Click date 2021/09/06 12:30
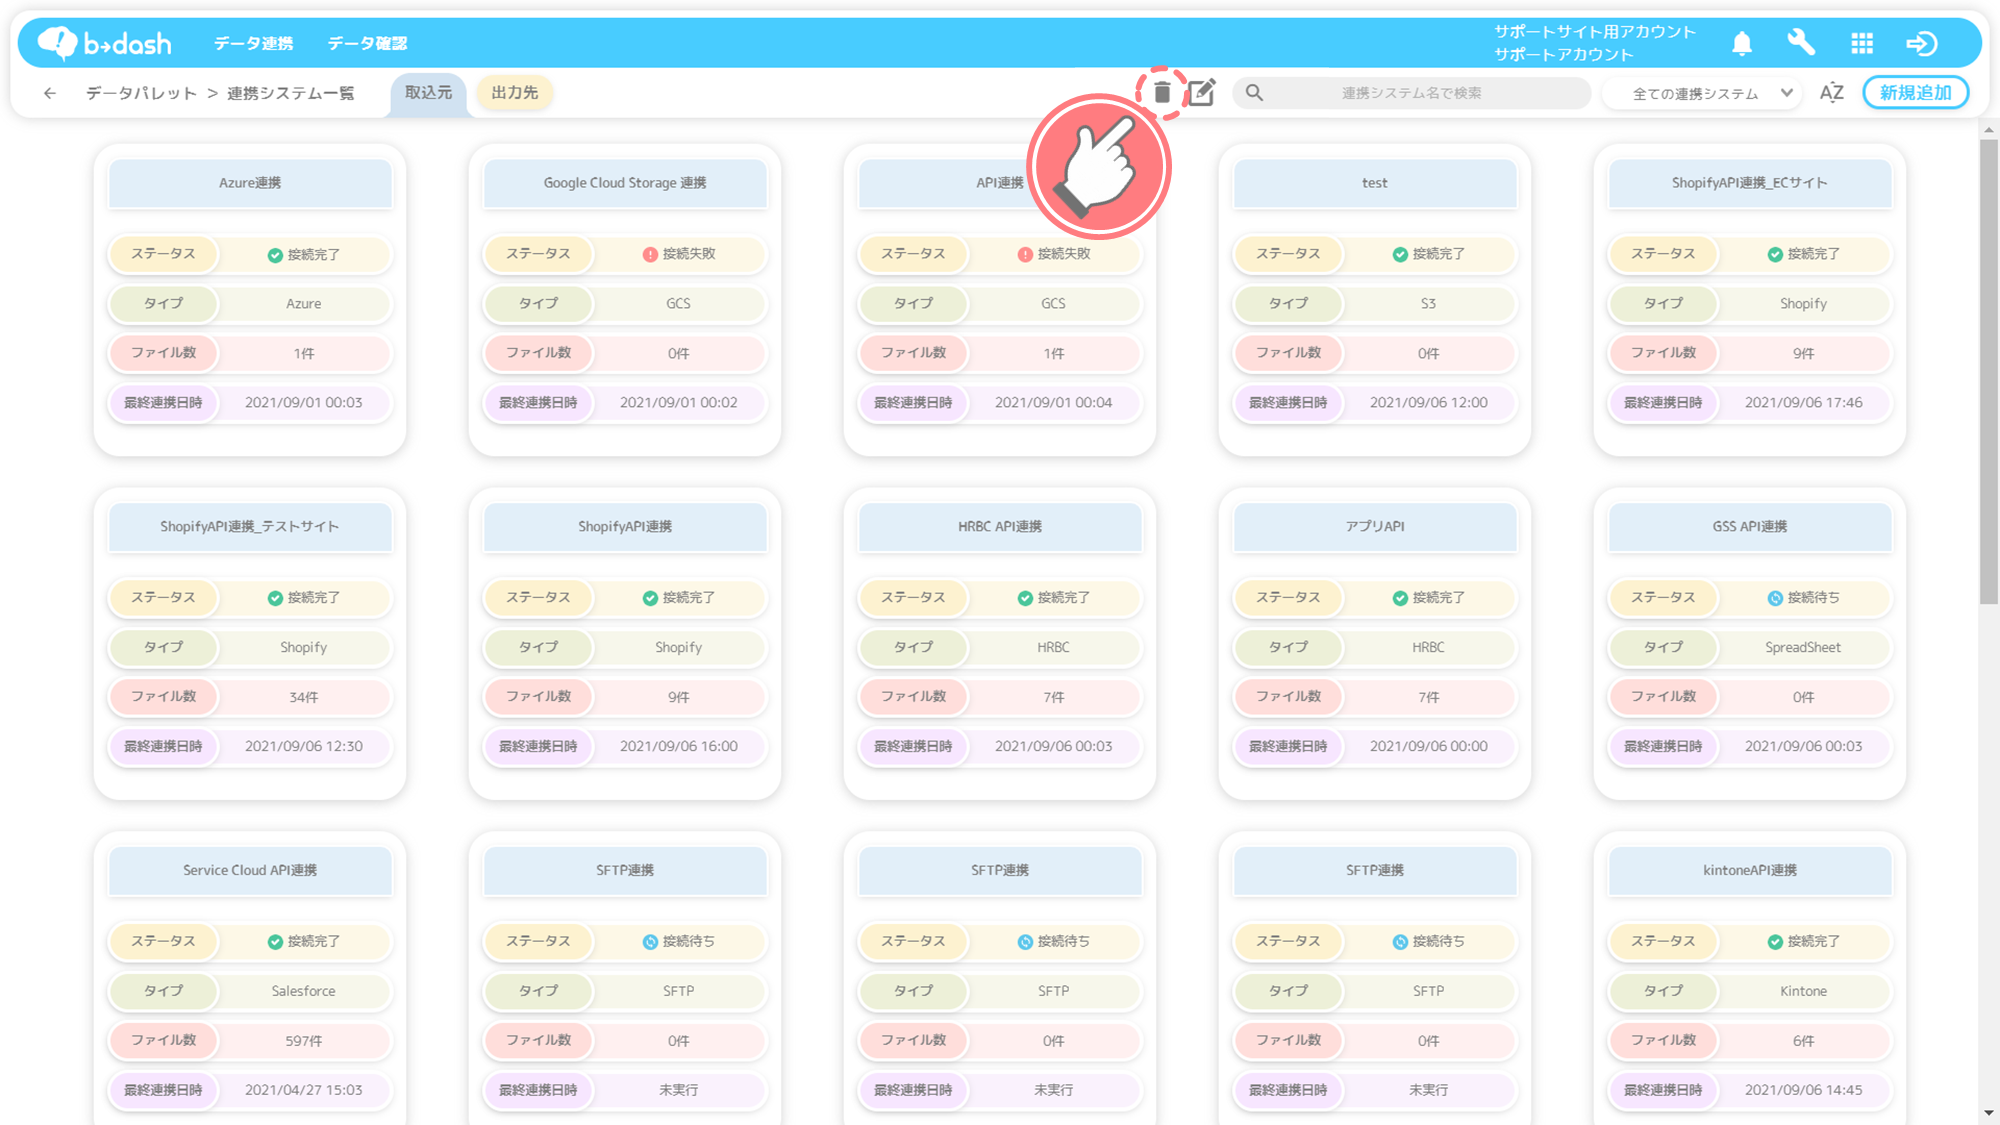This screenshot has height=1125, width=2000. (x=304, y=747)
